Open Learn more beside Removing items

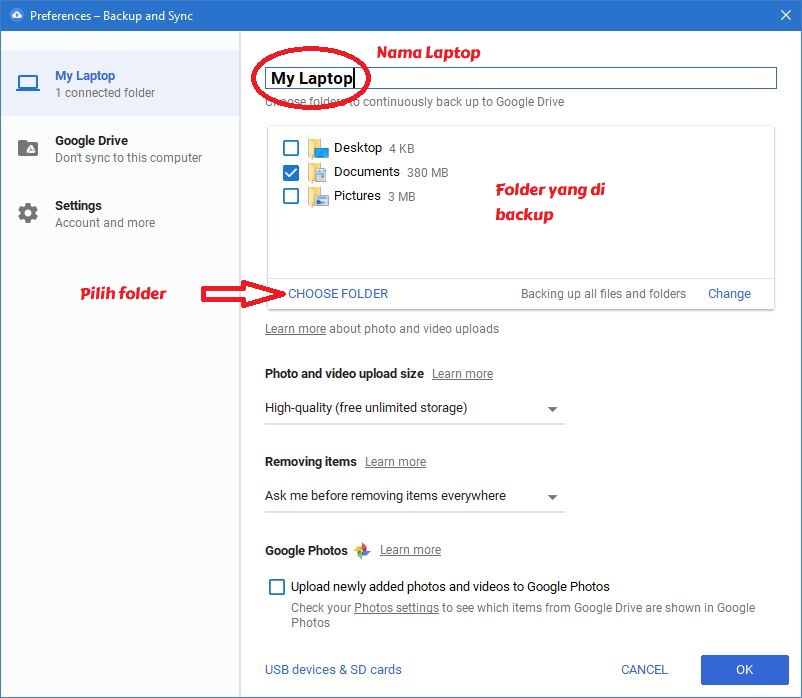click(395, 462)
